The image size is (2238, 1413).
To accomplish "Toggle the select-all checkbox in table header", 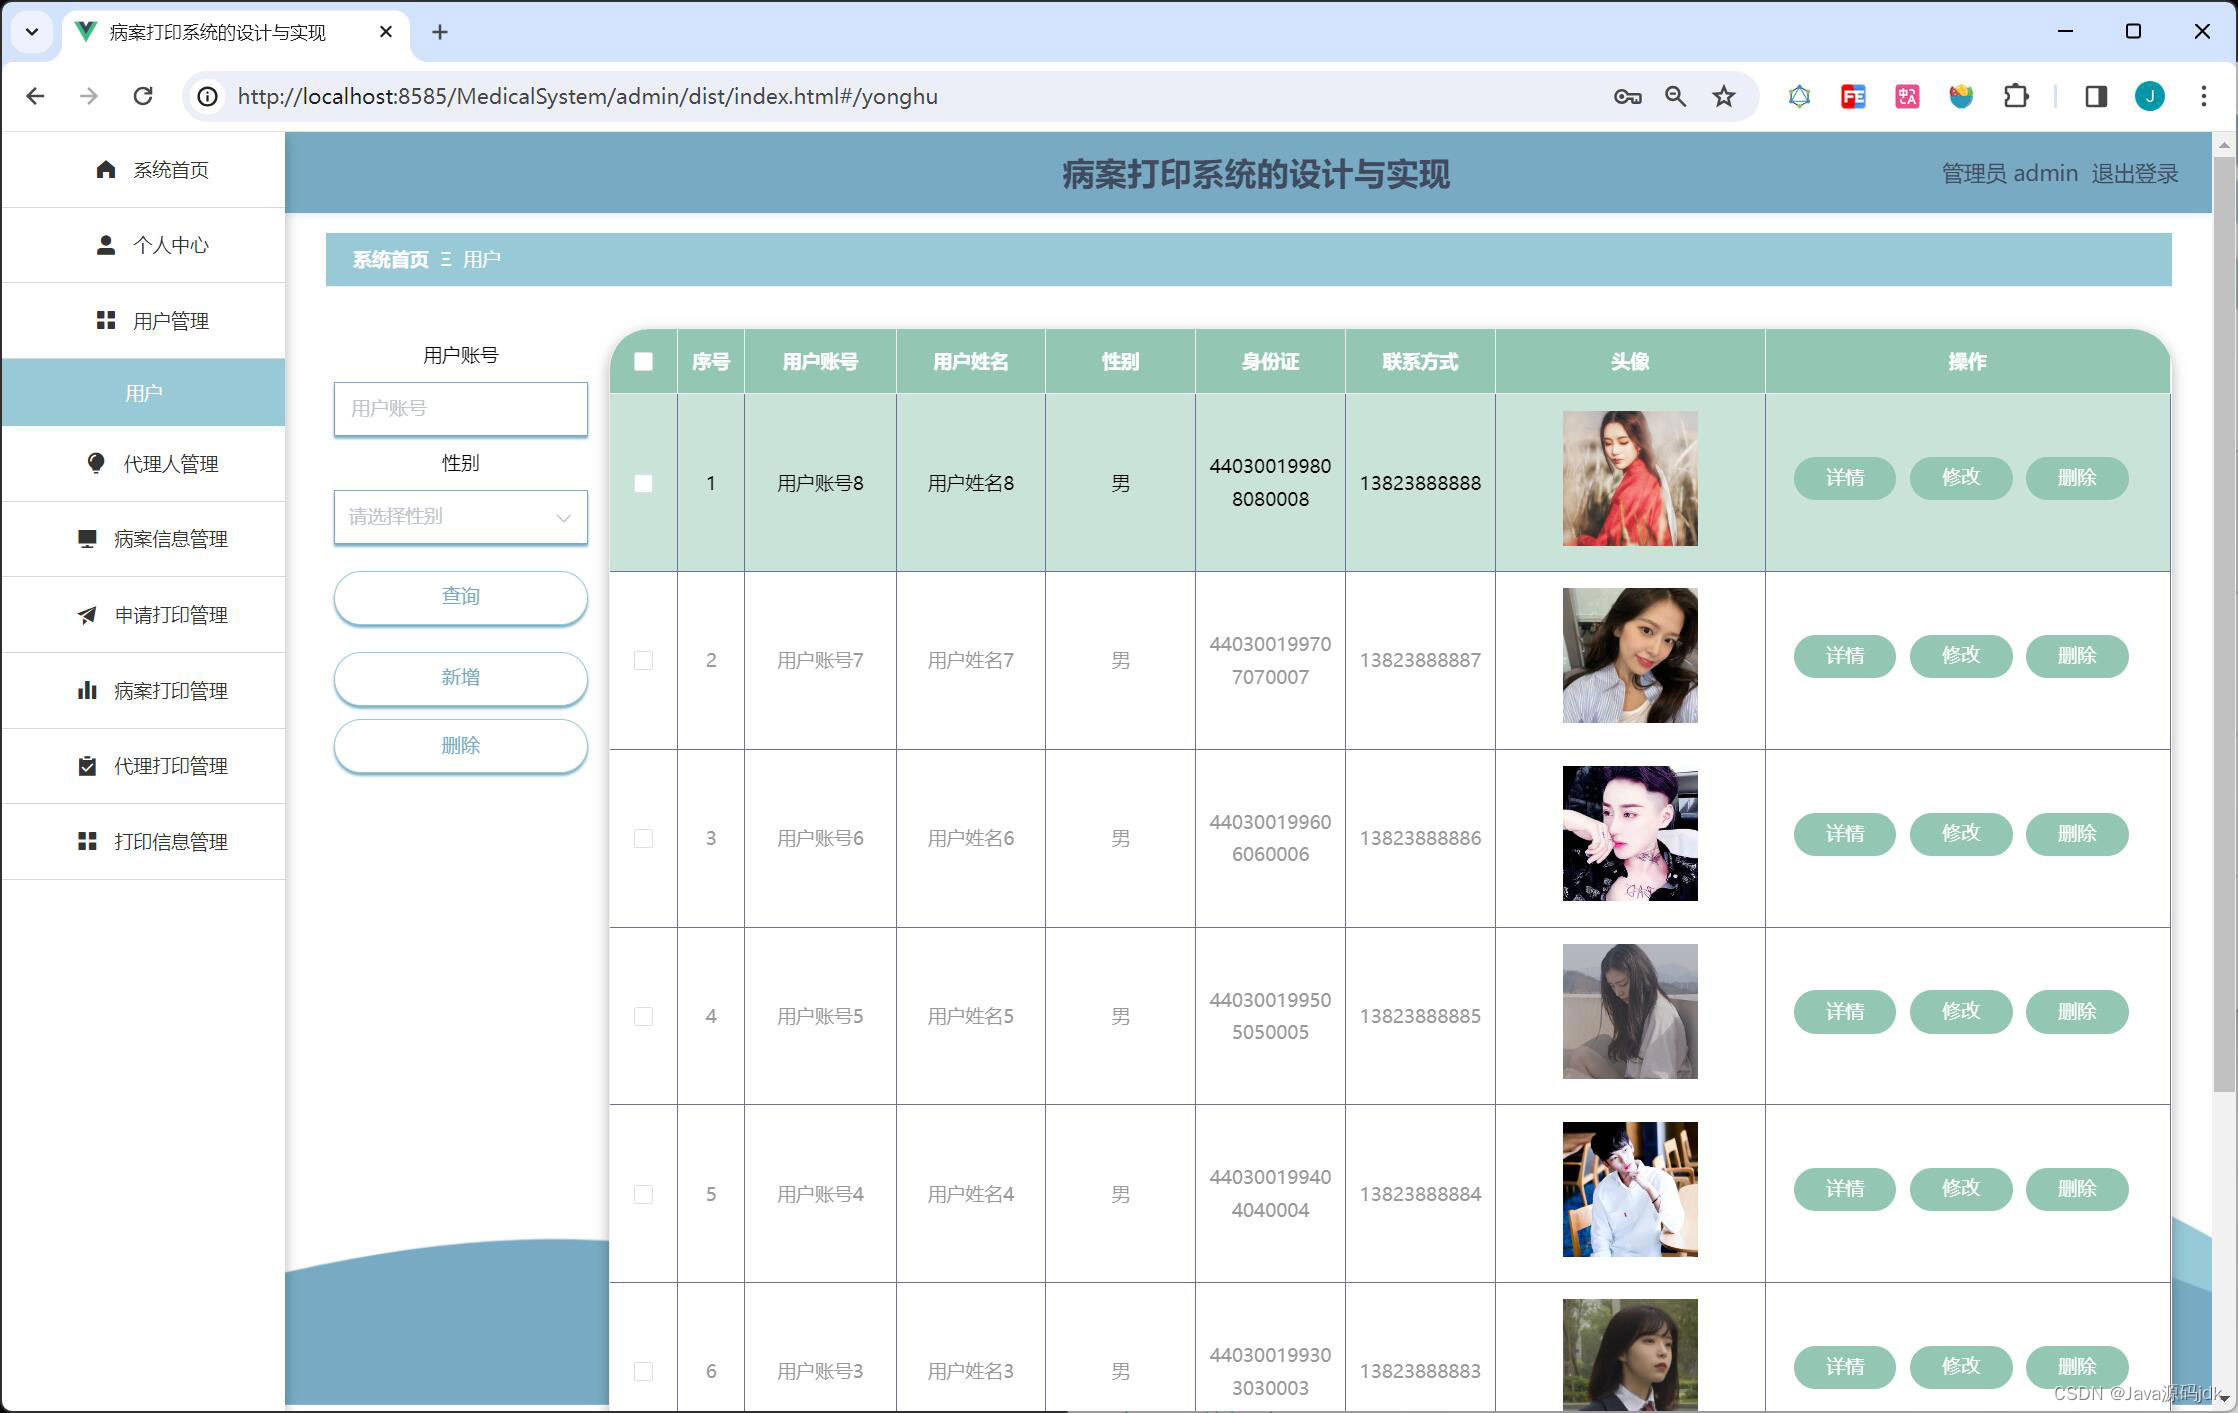I will click(x=643, y=361).
